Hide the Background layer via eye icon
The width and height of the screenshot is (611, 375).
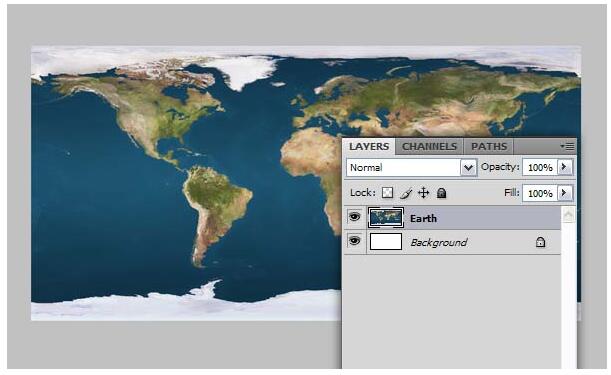pyautogui.click(x=354, y=241)
